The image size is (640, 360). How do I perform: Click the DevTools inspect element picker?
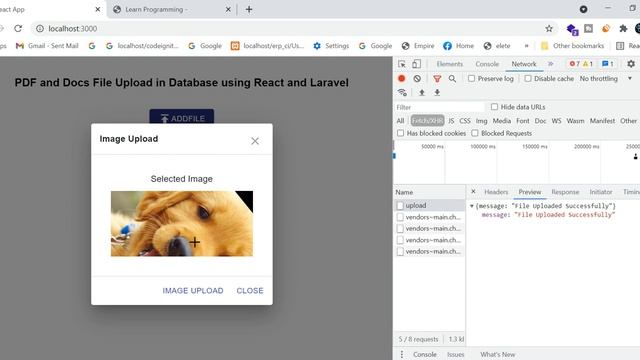[x=402, y=64]
